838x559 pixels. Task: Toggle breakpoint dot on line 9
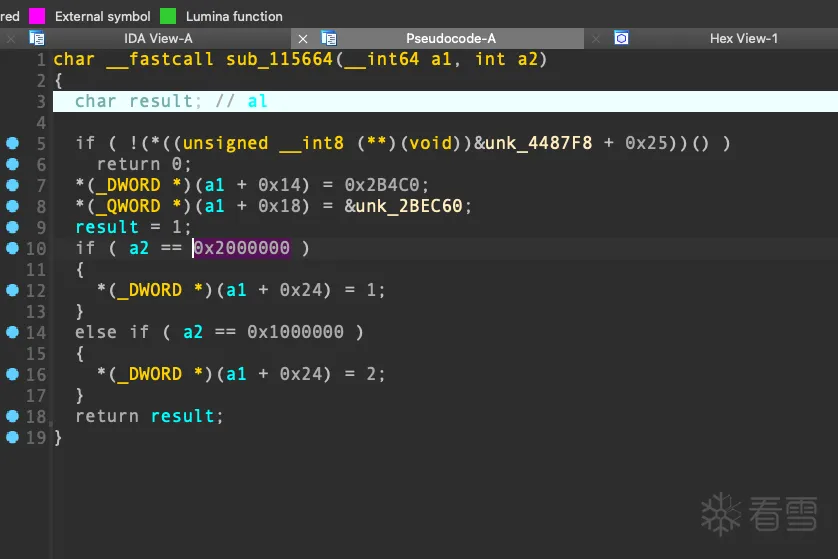12,227
